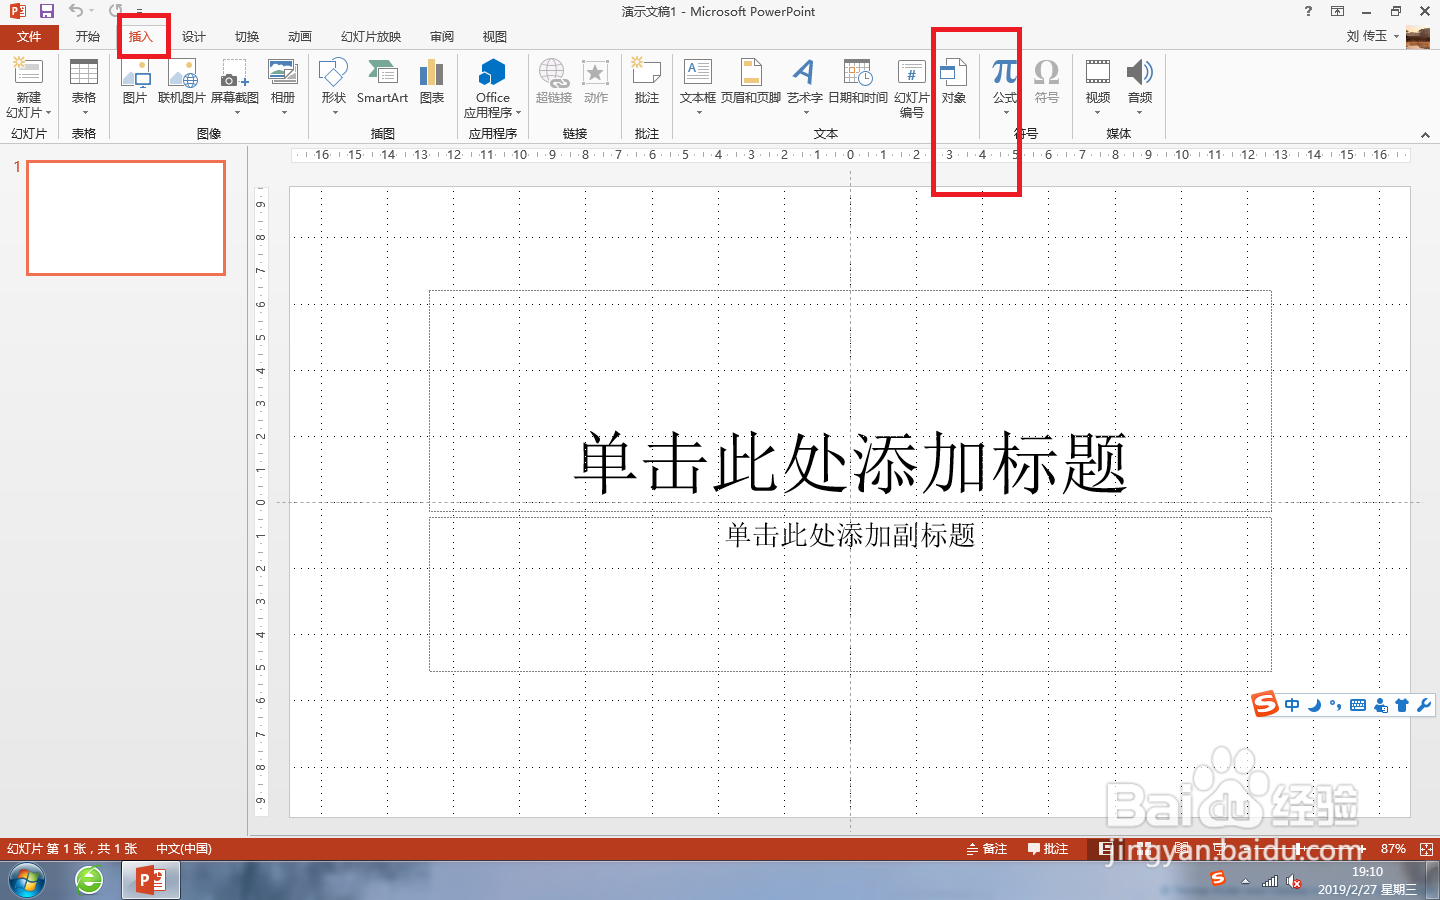
Task: Click the 87% zoom level control
Action: tap(1393, 848)
